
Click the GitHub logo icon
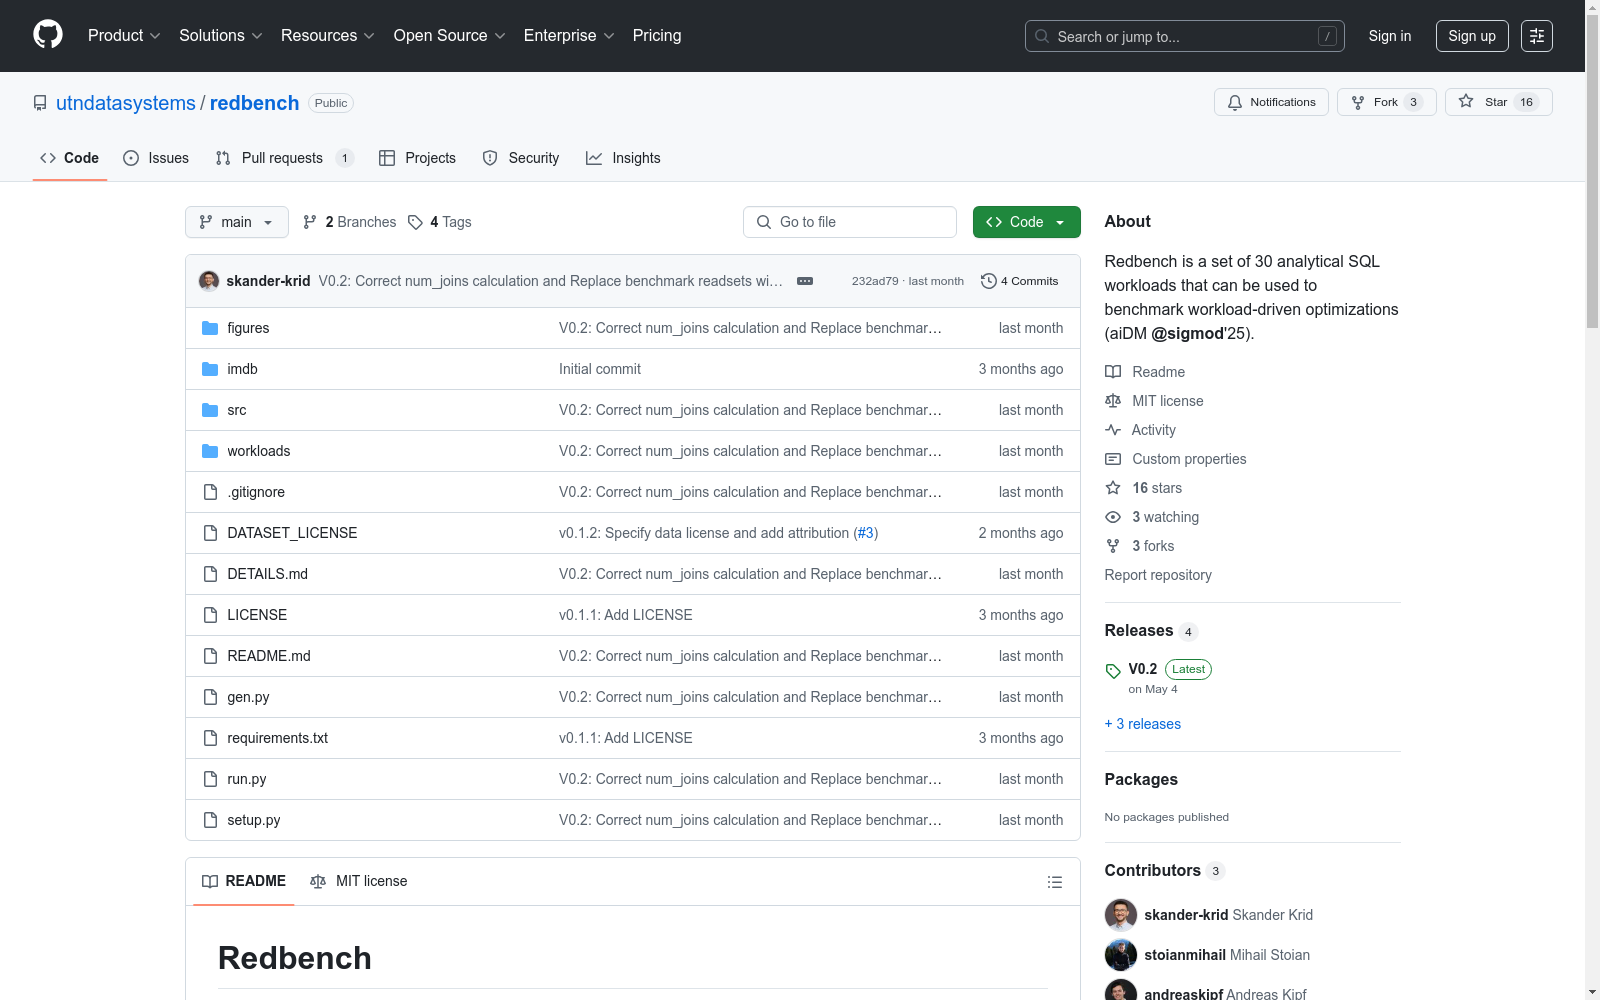[48, 35]
